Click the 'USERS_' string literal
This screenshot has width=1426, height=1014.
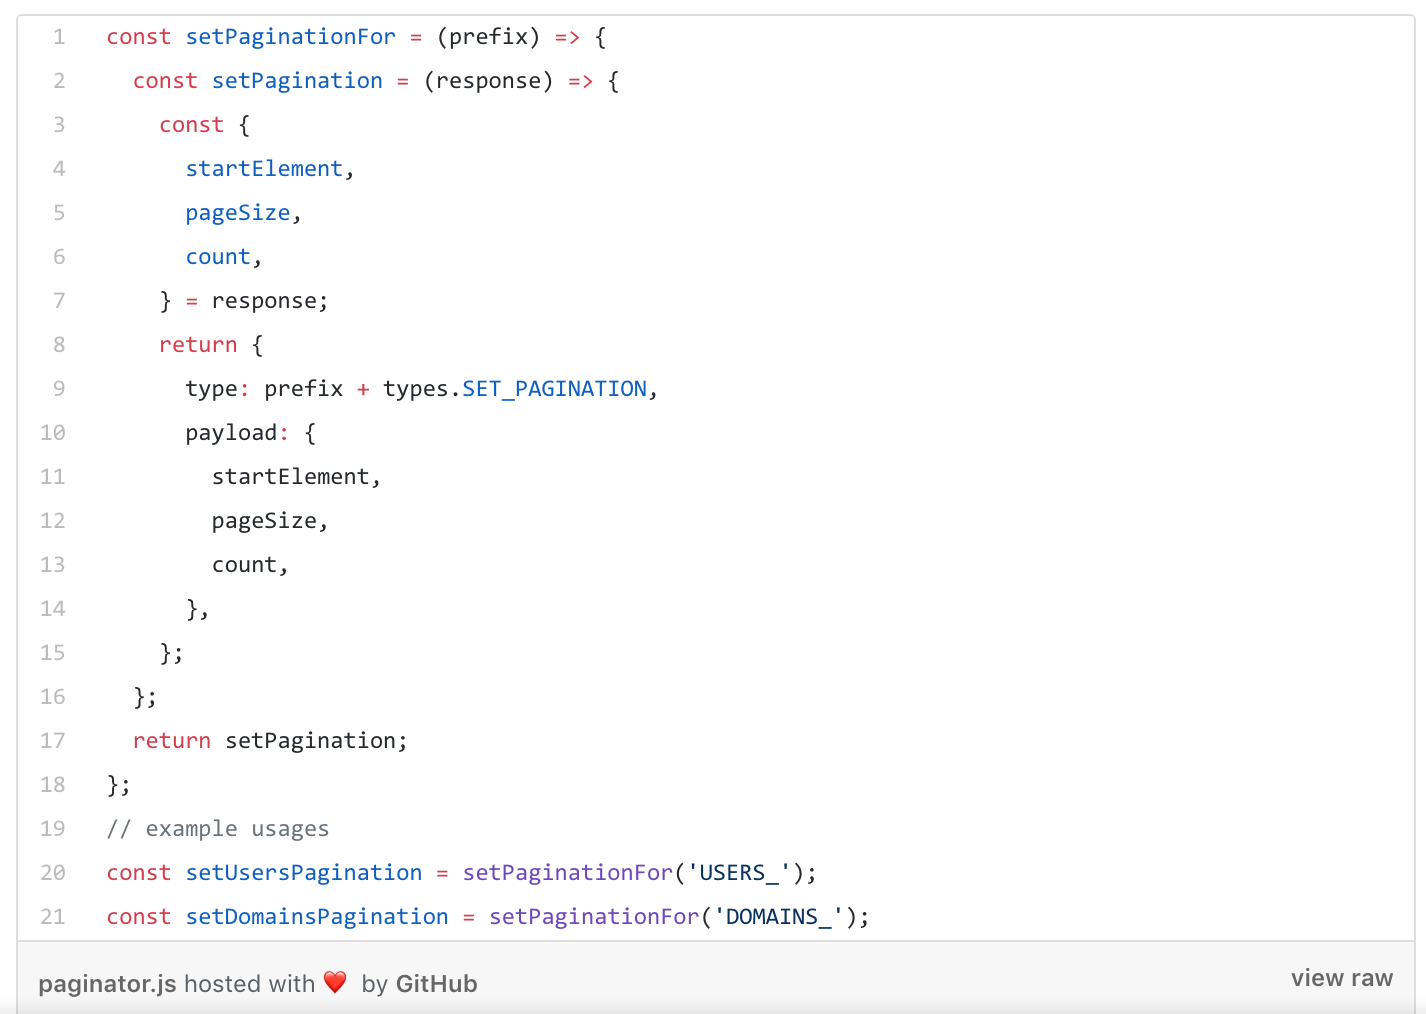point(739,873)
